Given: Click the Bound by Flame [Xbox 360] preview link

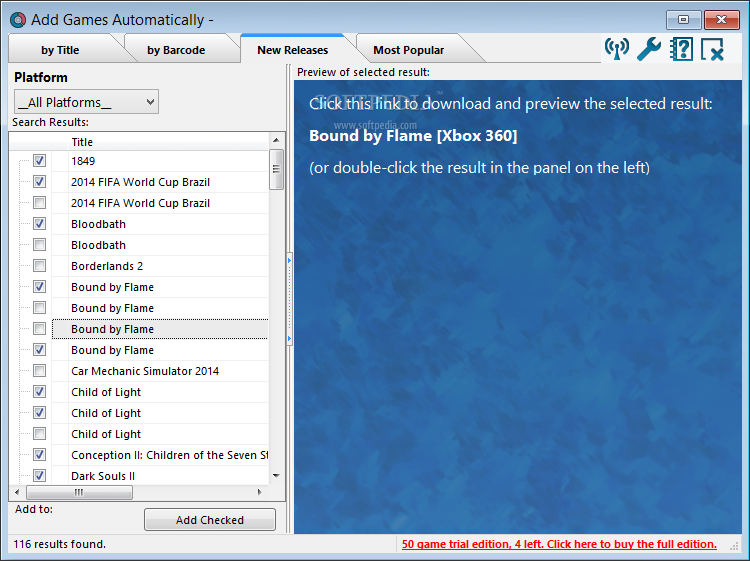Looking at the screenshot, I should (x=413, y=136).
